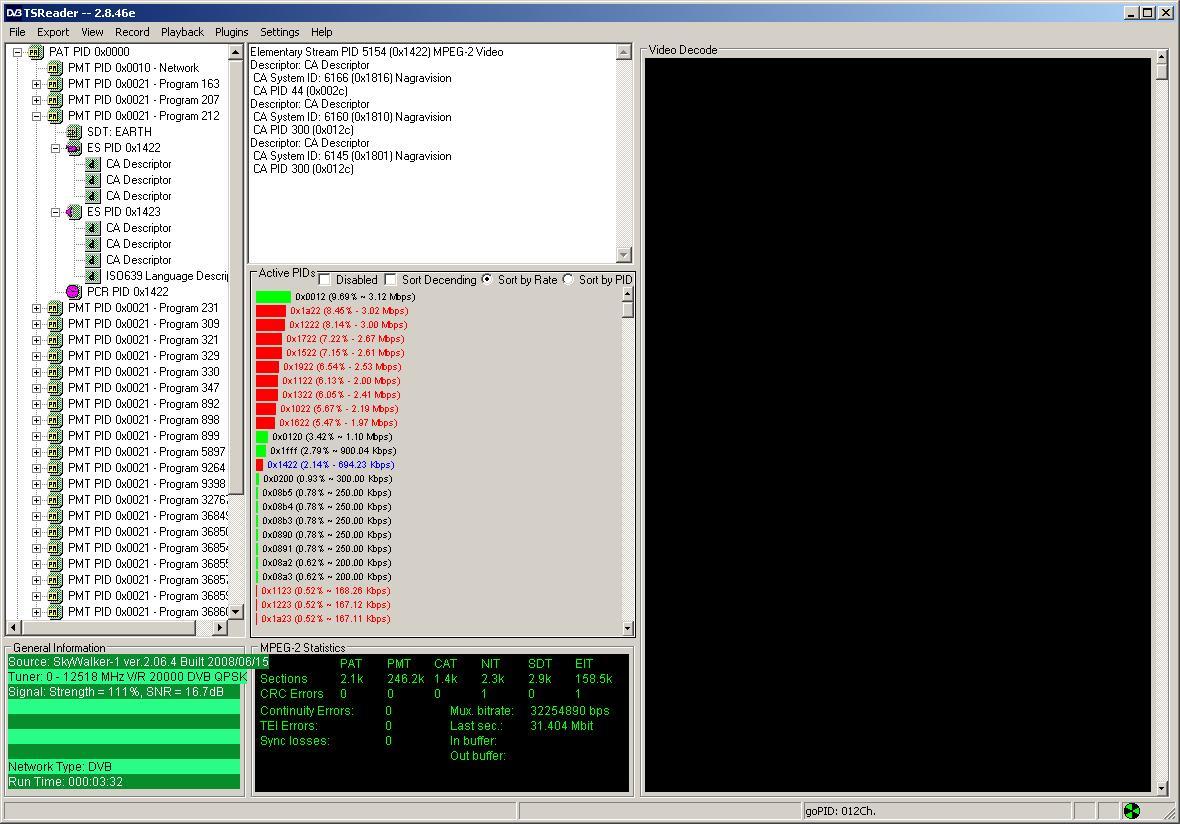Collapse the PAT PID 0x0000 root node

pos(17,52)
